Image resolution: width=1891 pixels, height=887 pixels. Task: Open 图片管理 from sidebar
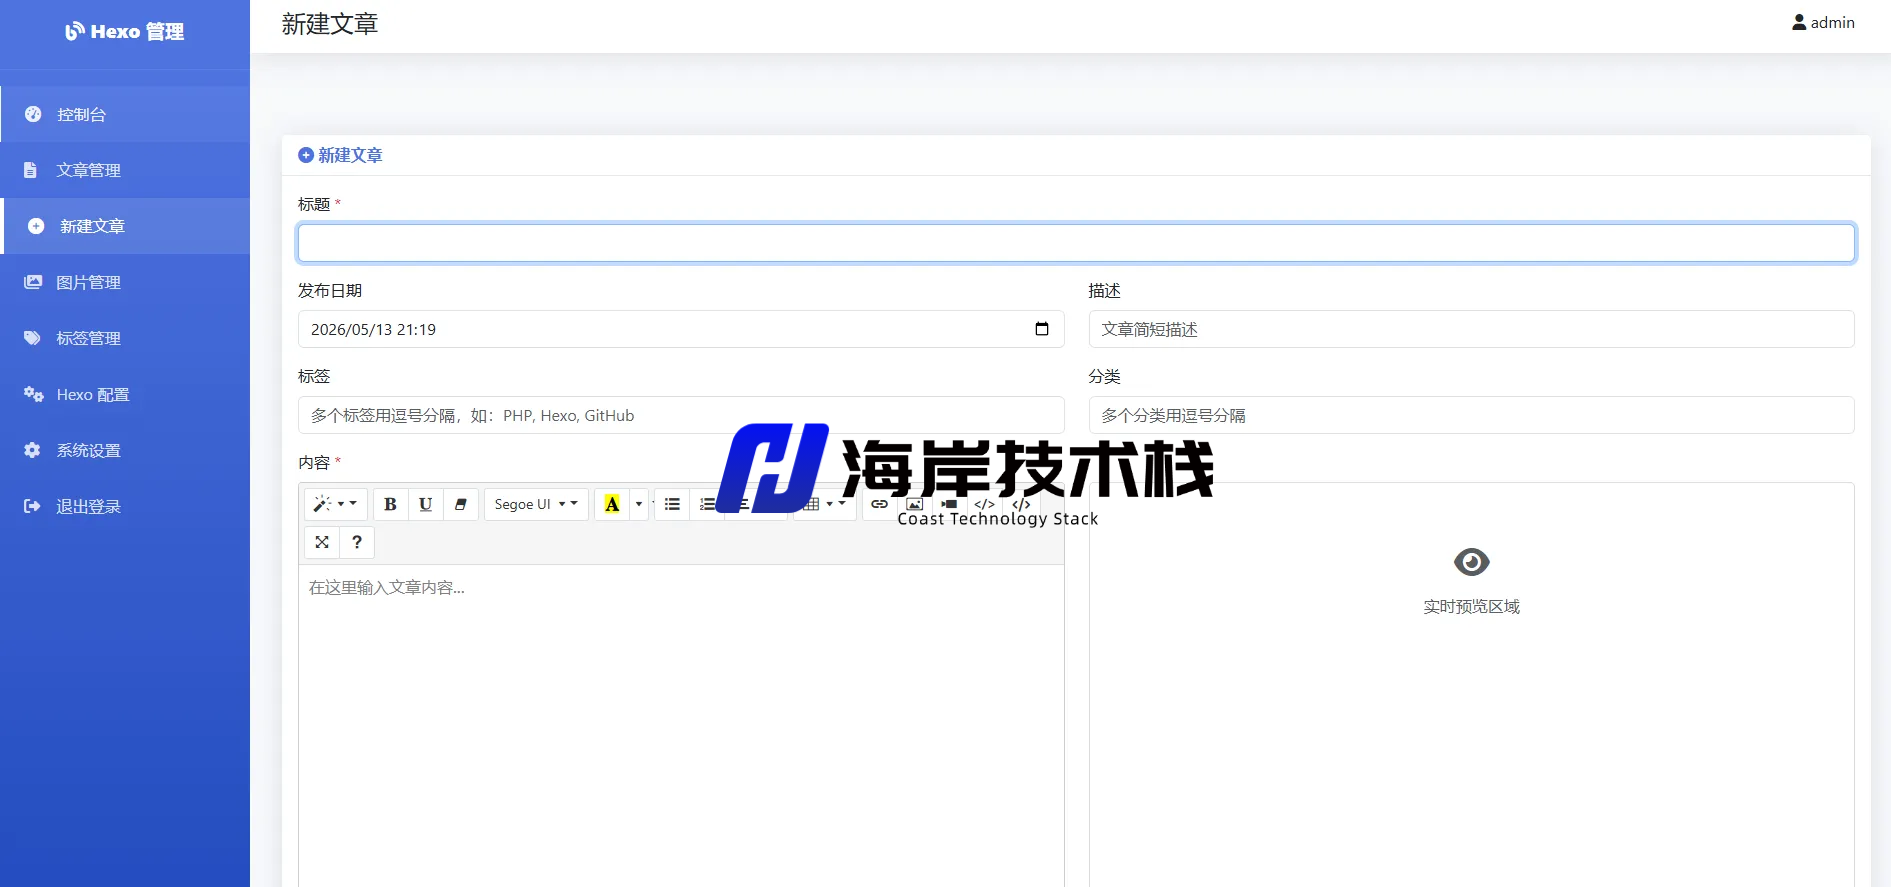[125, 282]
